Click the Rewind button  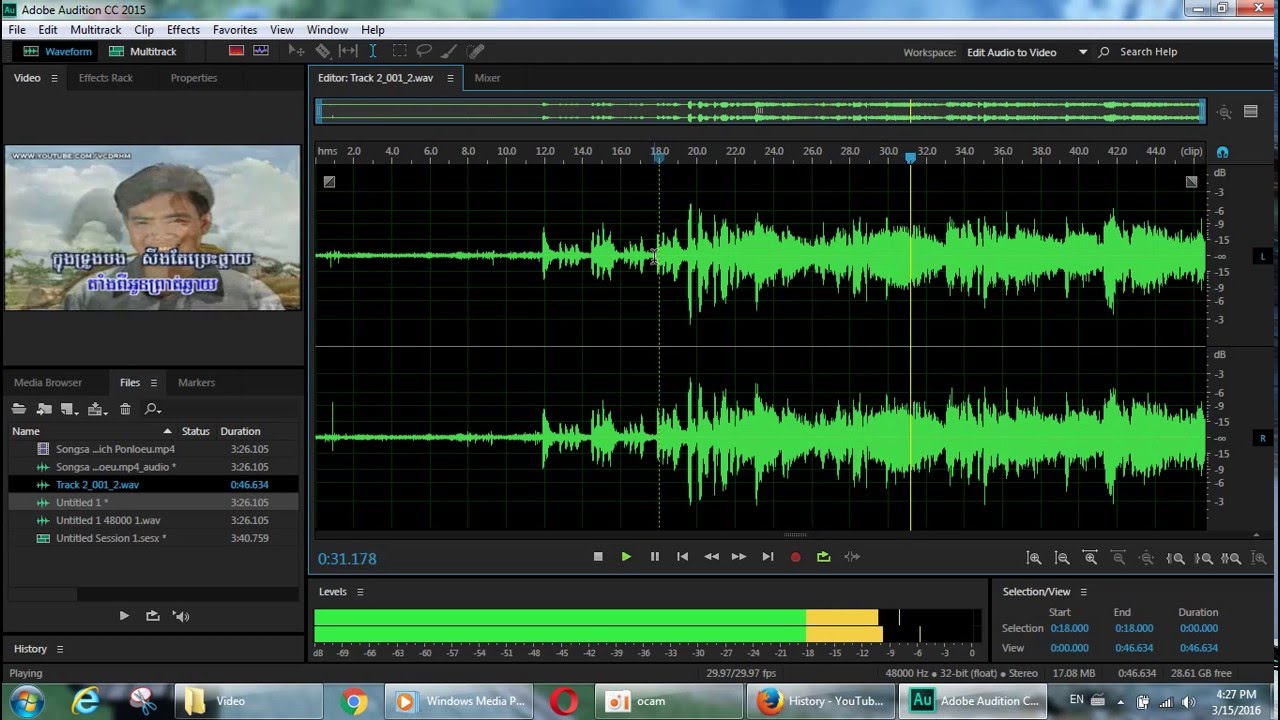[x=711, y=557]
